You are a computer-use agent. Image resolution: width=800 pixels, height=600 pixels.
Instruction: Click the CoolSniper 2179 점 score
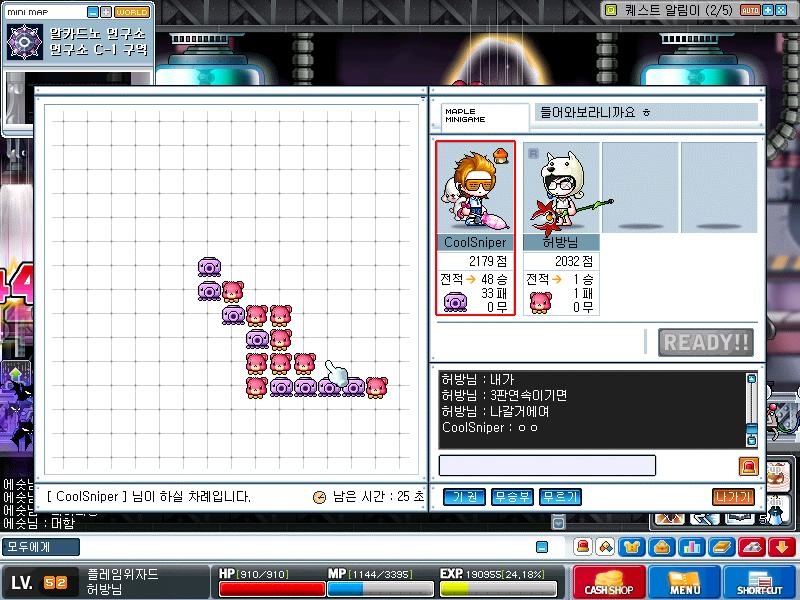pos(488,261)
